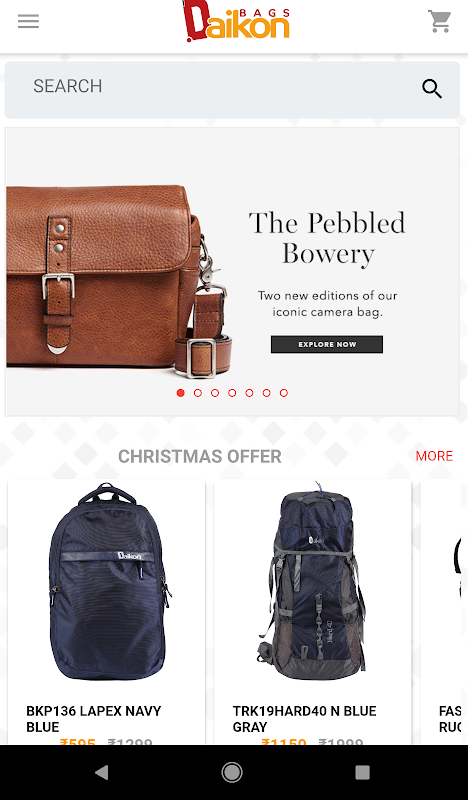
Task: Jump to the fourth carousel dot
Action: click(x=232, y=393)
